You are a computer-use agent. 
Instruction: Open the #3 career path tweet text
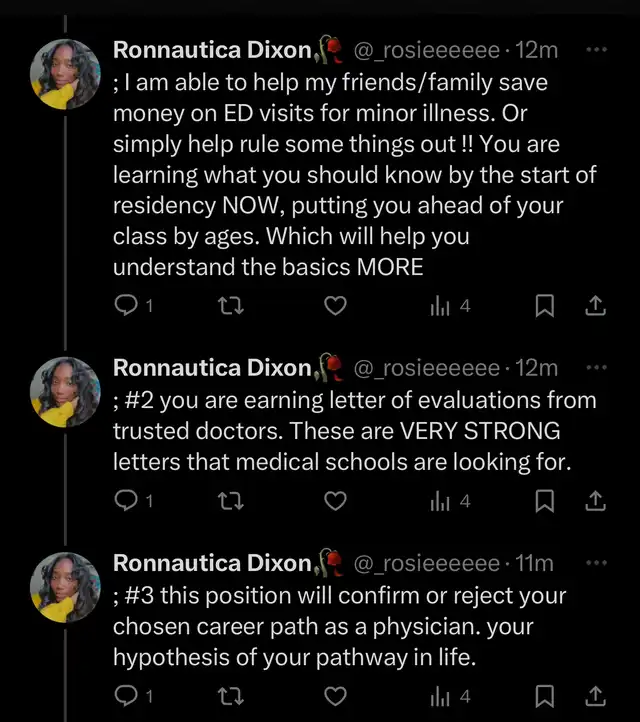coord(338,627)
